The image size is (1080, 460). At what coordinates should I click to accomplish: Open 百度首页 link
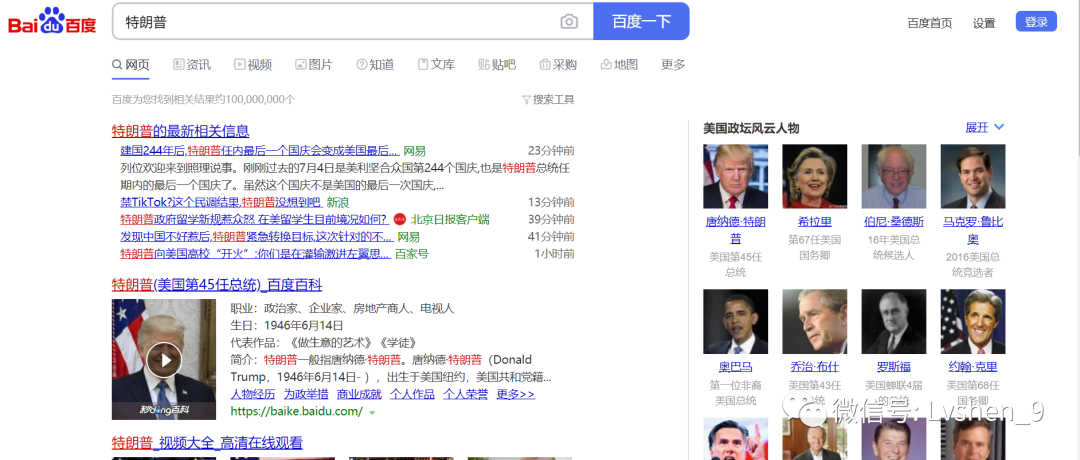(930, 23)
